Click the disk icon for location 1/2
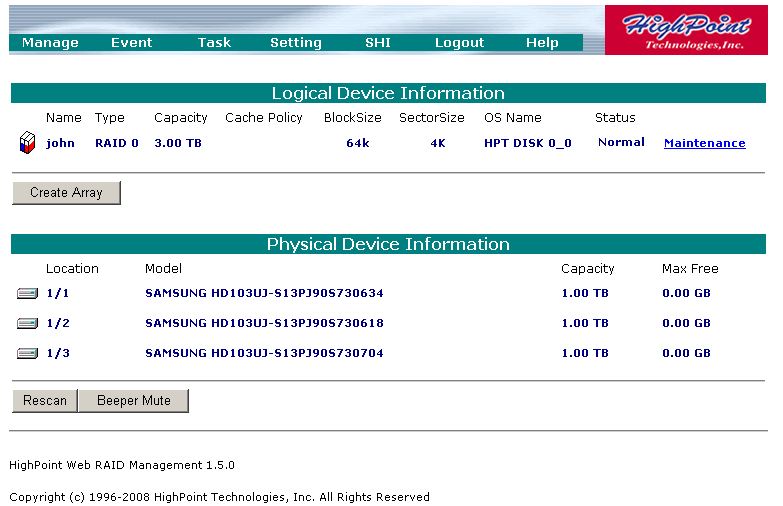783x506 pixels. point(27,323)
